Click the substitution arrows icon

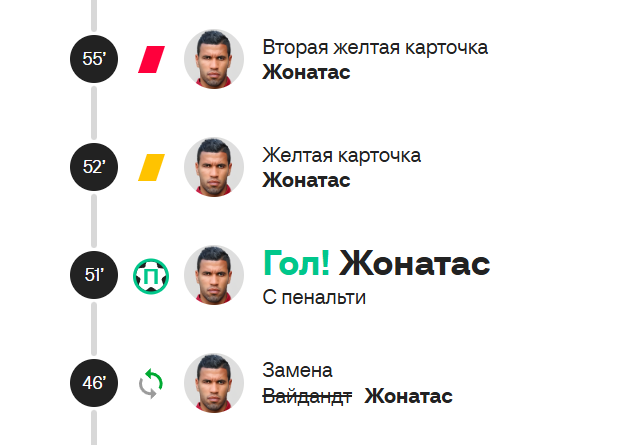pos(151,383)
